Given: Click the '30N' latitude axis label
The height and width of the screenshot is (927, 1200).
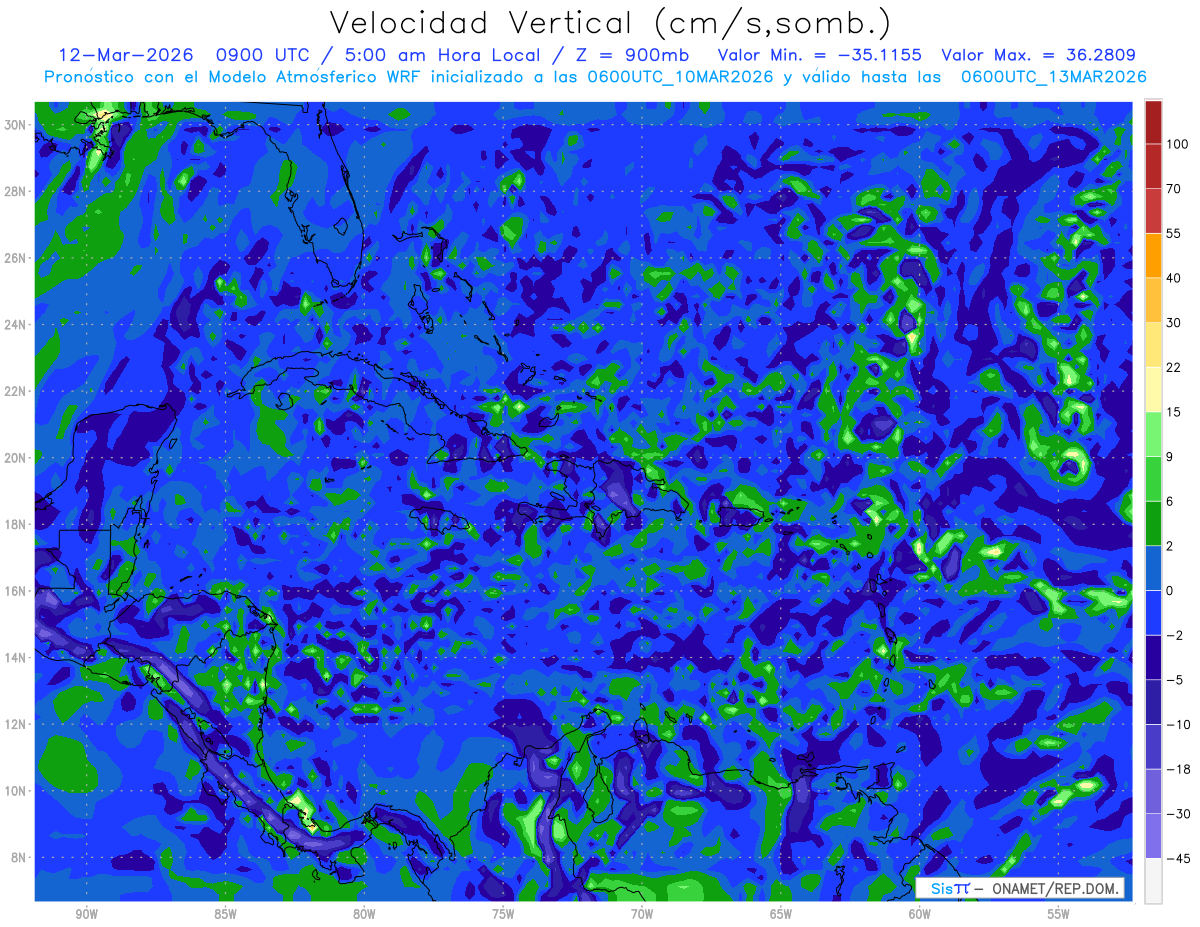Looking at the screenshot, I should click(x=17, y=125).
